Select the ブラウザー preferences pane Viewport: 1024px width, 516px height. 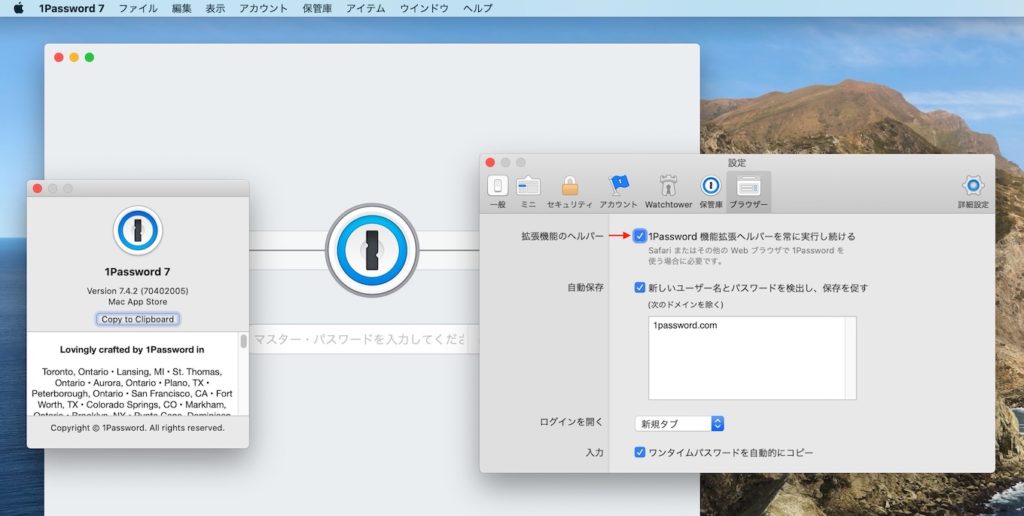point(748,190)
